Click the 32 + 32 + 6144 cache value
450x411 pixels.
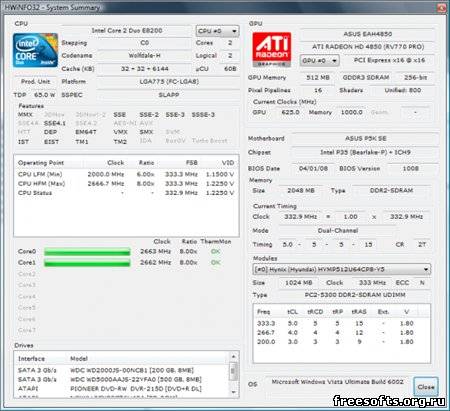point(144,69)
